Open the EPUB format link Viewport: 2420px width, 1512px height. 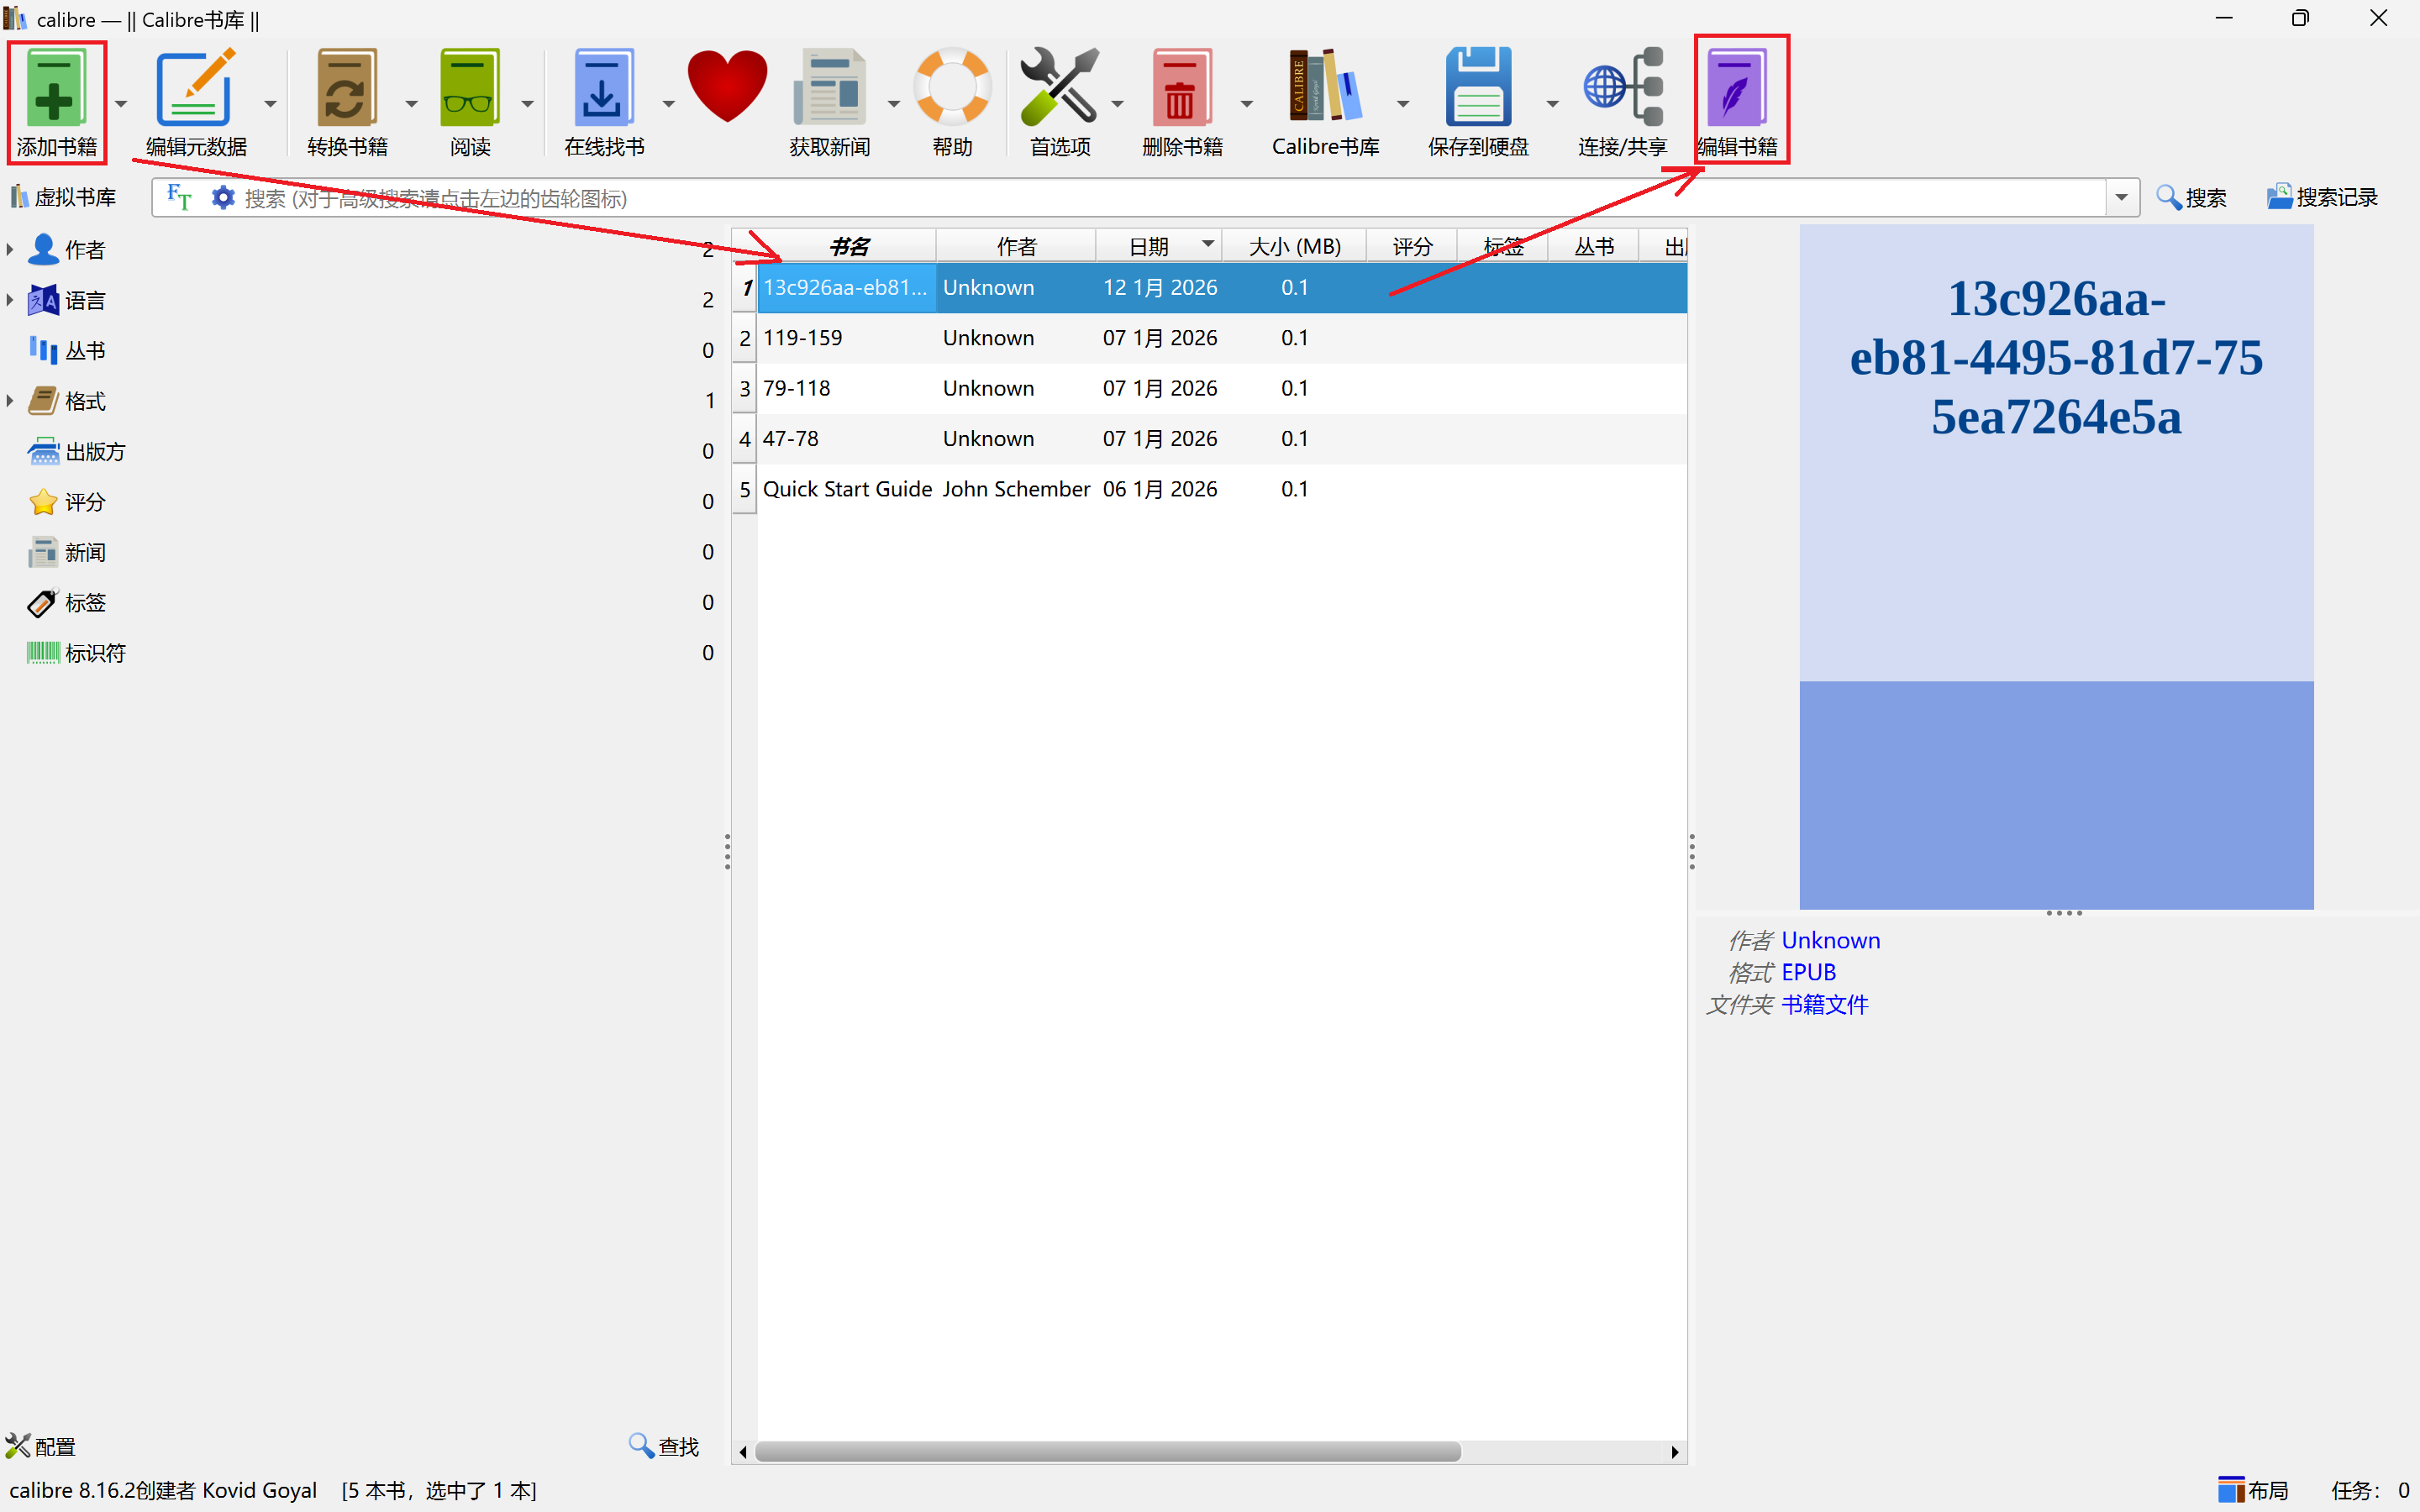tap(1808, 972)
